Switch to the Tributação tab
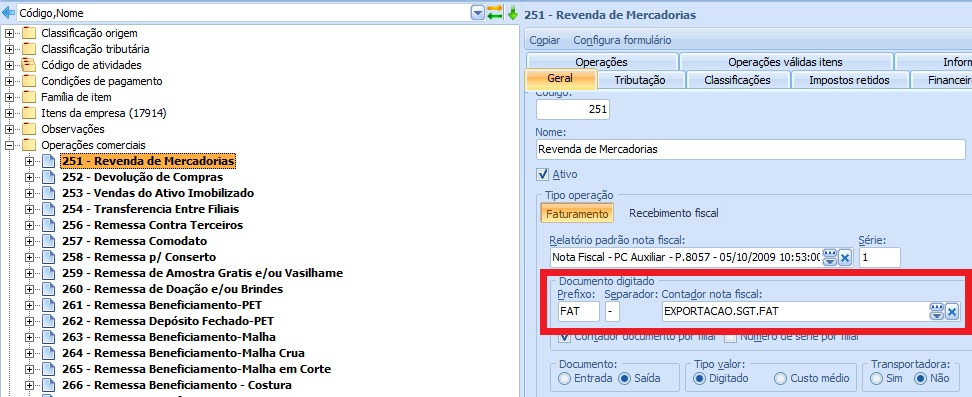The height and width of the screenshot is (397, 972). coord(640,80)
